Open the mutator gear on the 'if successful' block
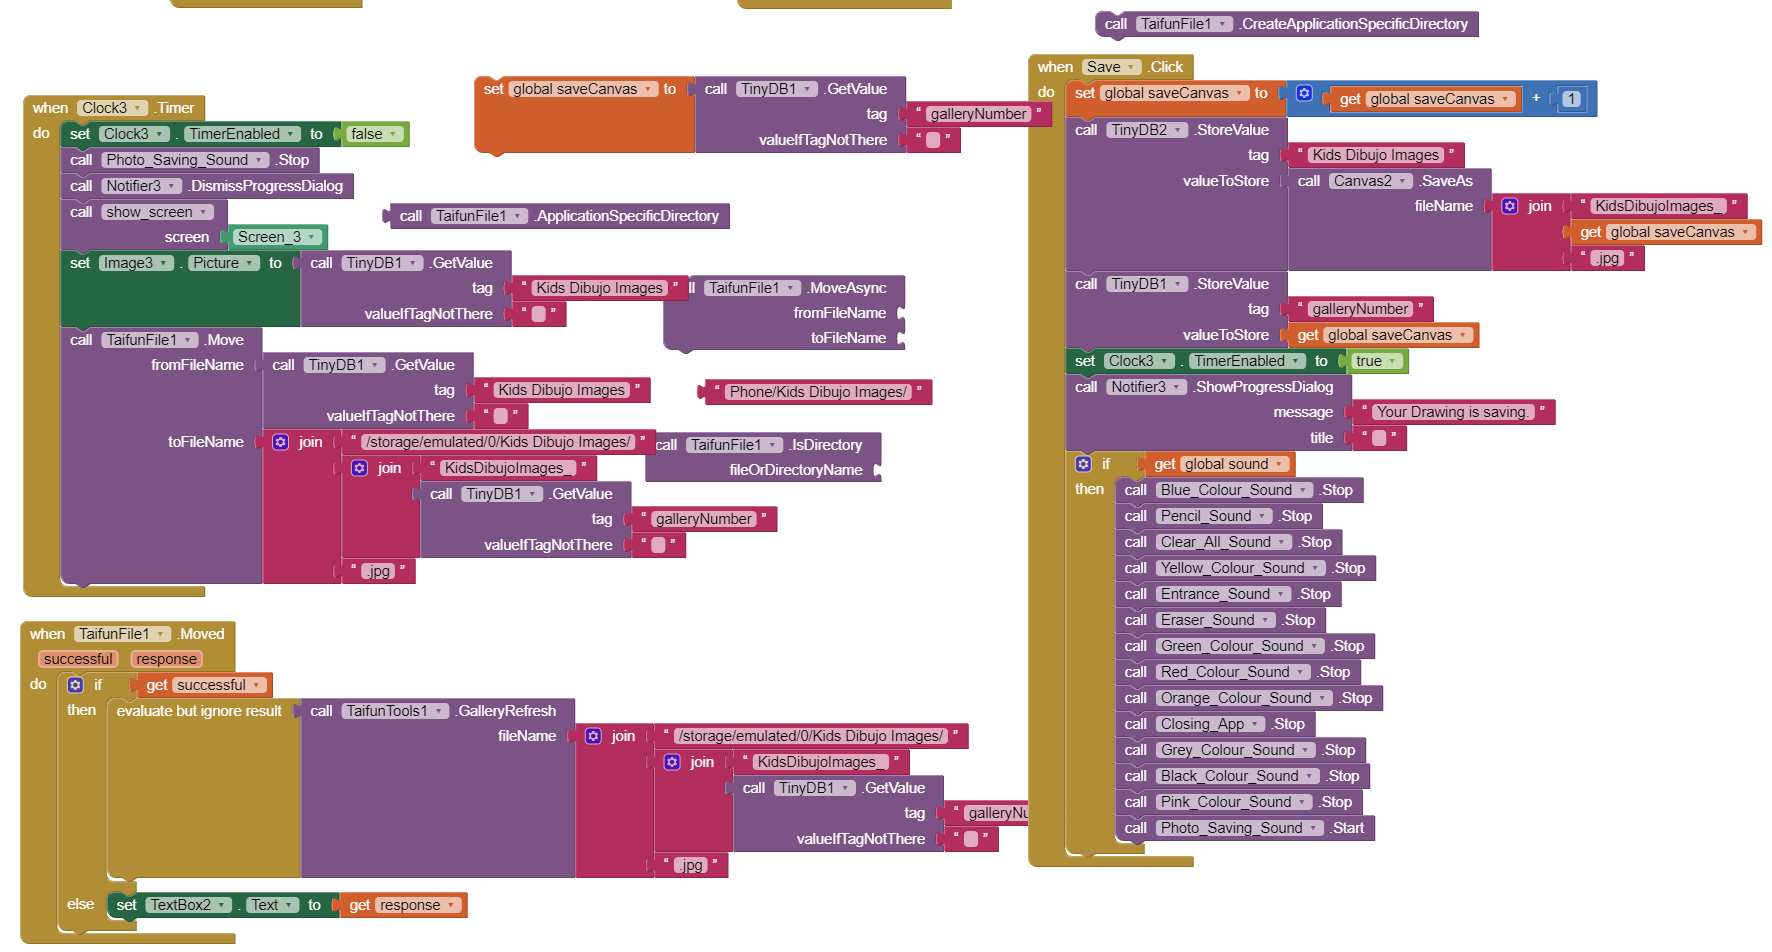The height and width of the screenshot is (952, 1772). pos(75,685)
